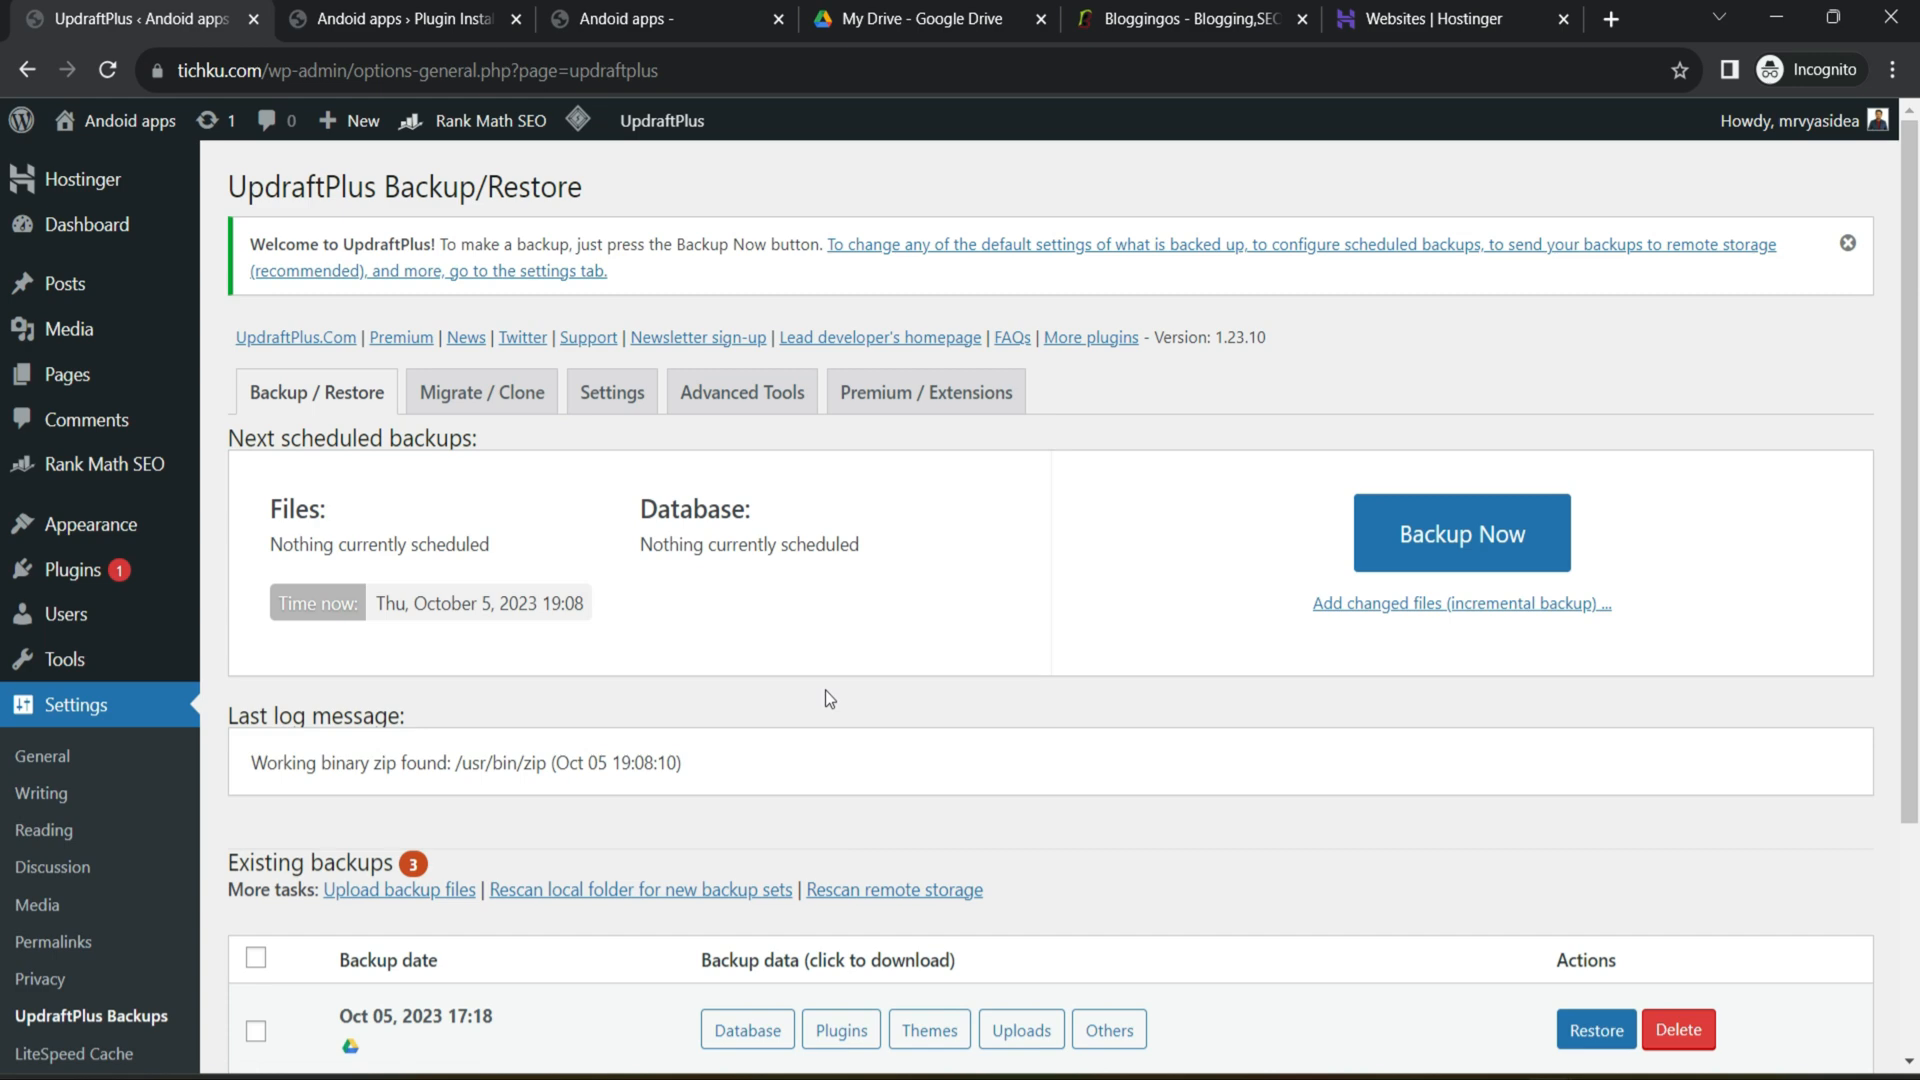Switch to the Backup / Restore tab
The width and height of the screenshot is (1920, 1080).
pyautogui.click(x=317, y=392)
